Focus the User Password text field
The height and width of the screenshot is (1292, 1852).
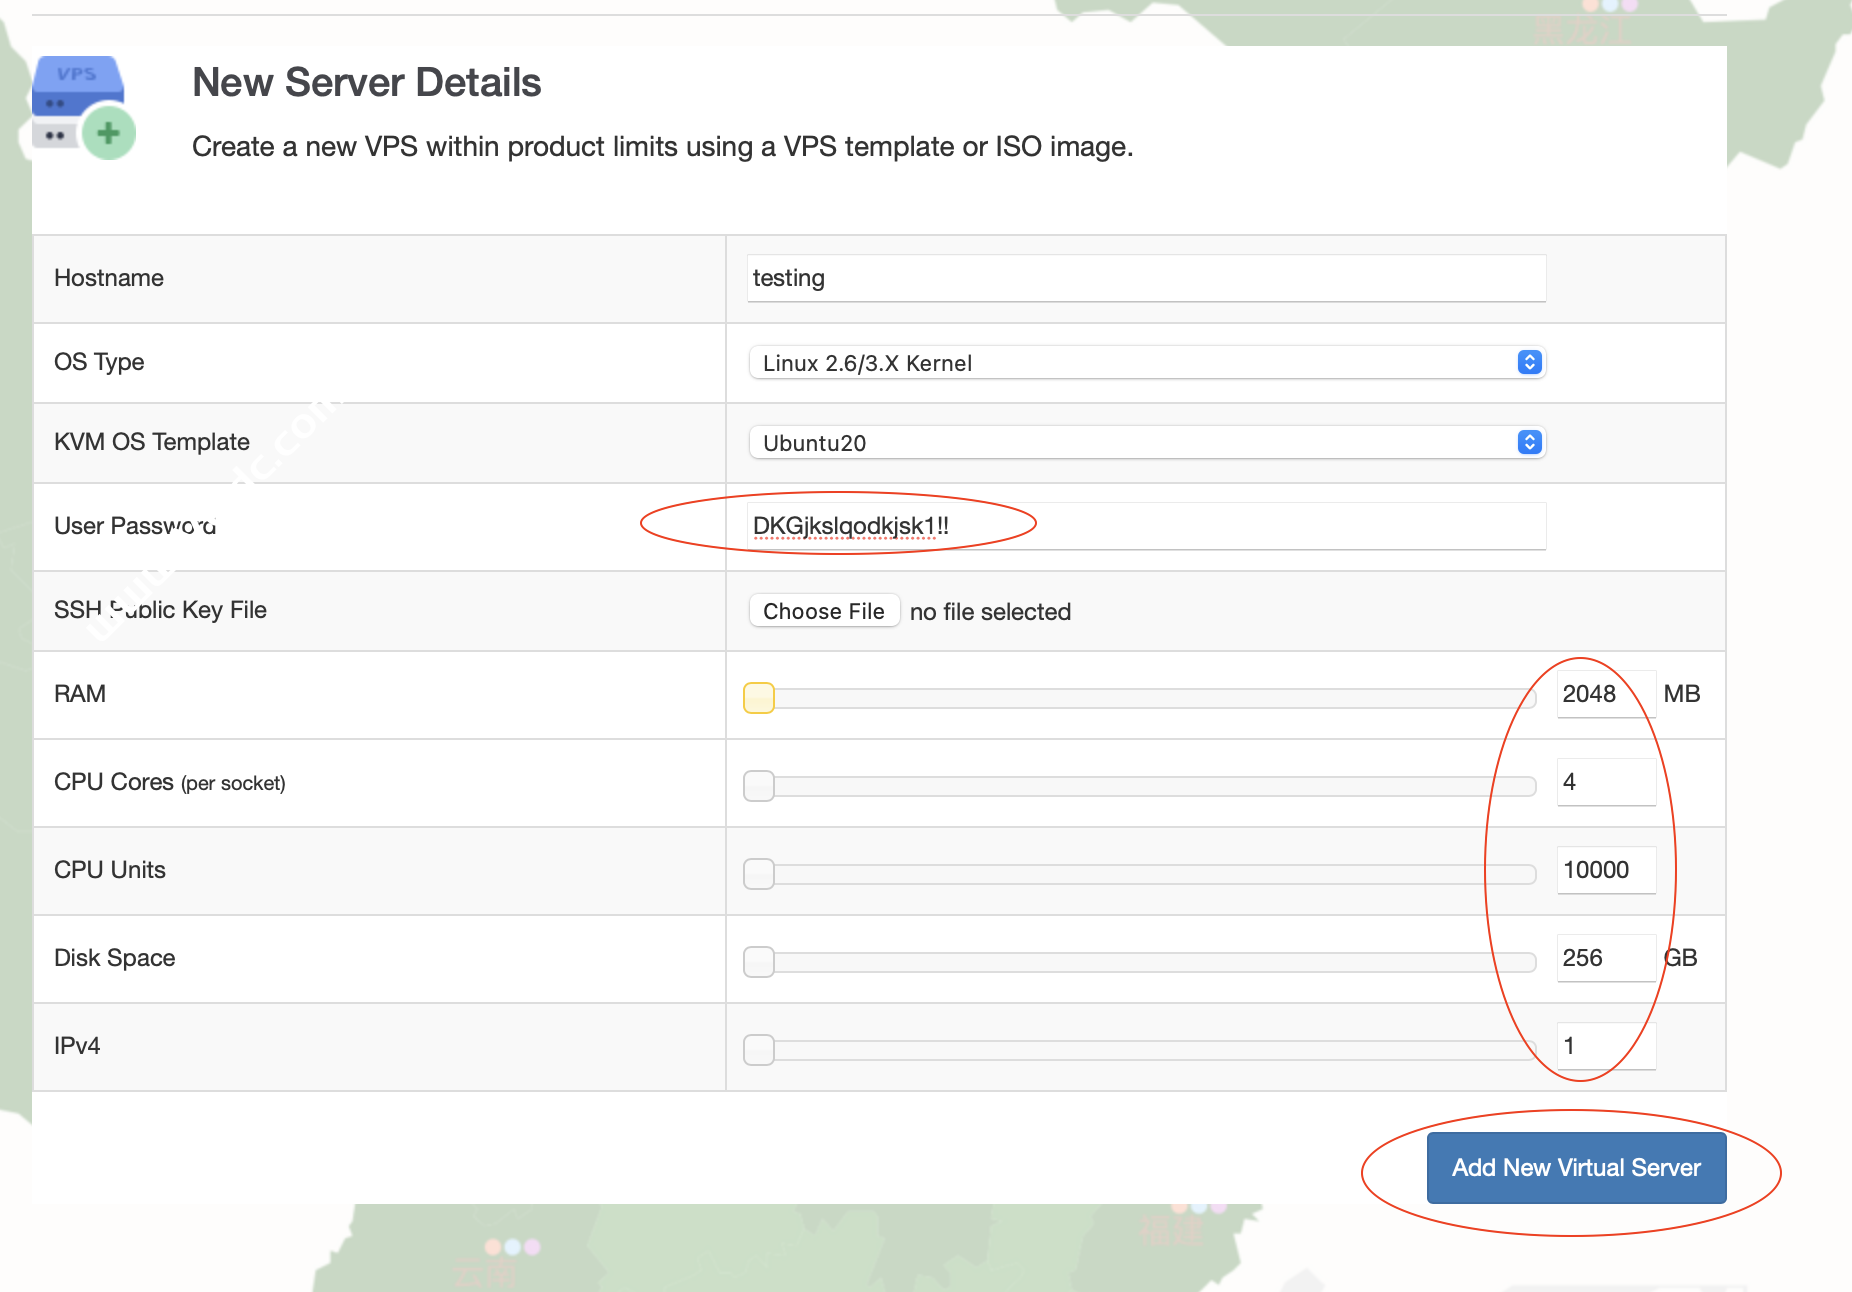[x=1145, y=526]
